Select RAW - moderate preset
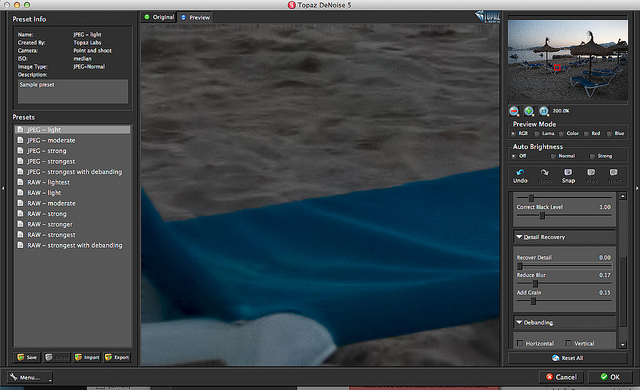640x390 pixels. coord(73,203)
